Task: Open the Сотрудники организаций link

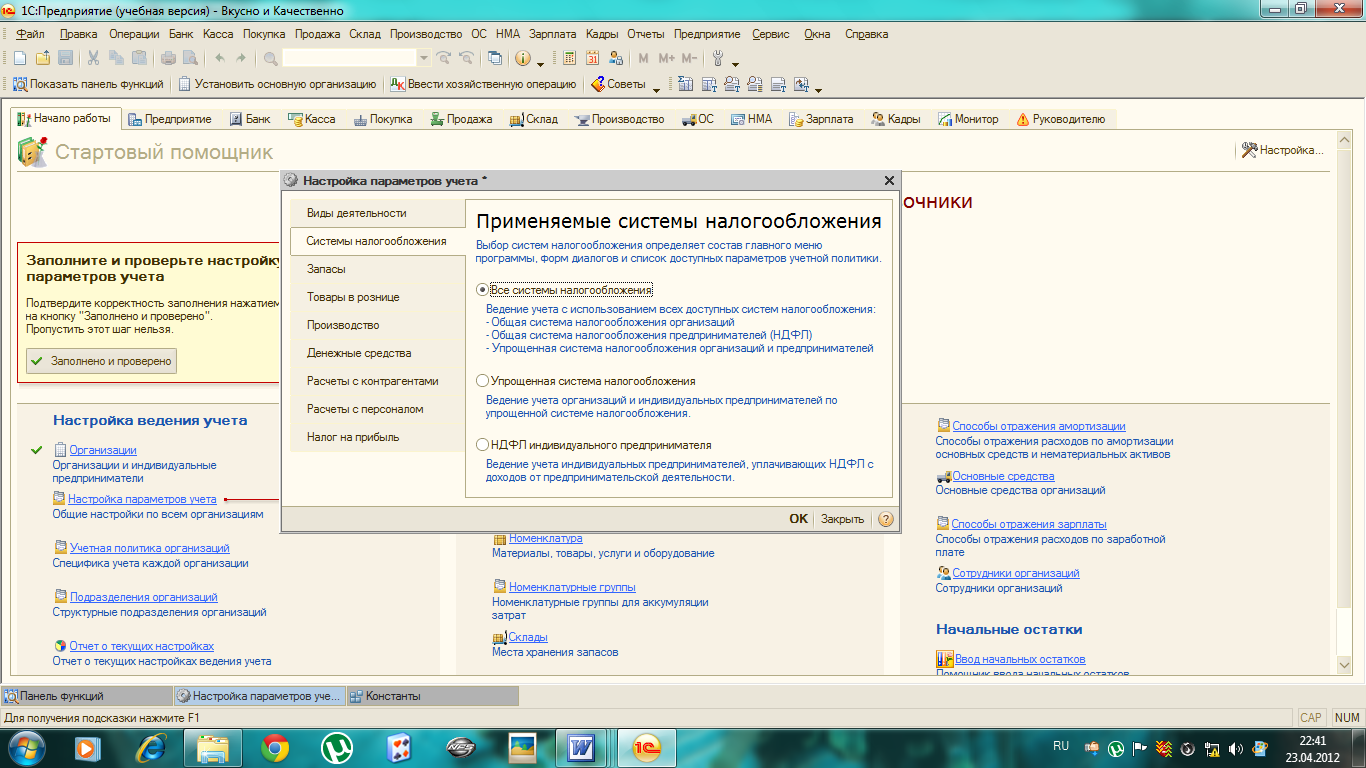Action: [x=1016, y=573]
